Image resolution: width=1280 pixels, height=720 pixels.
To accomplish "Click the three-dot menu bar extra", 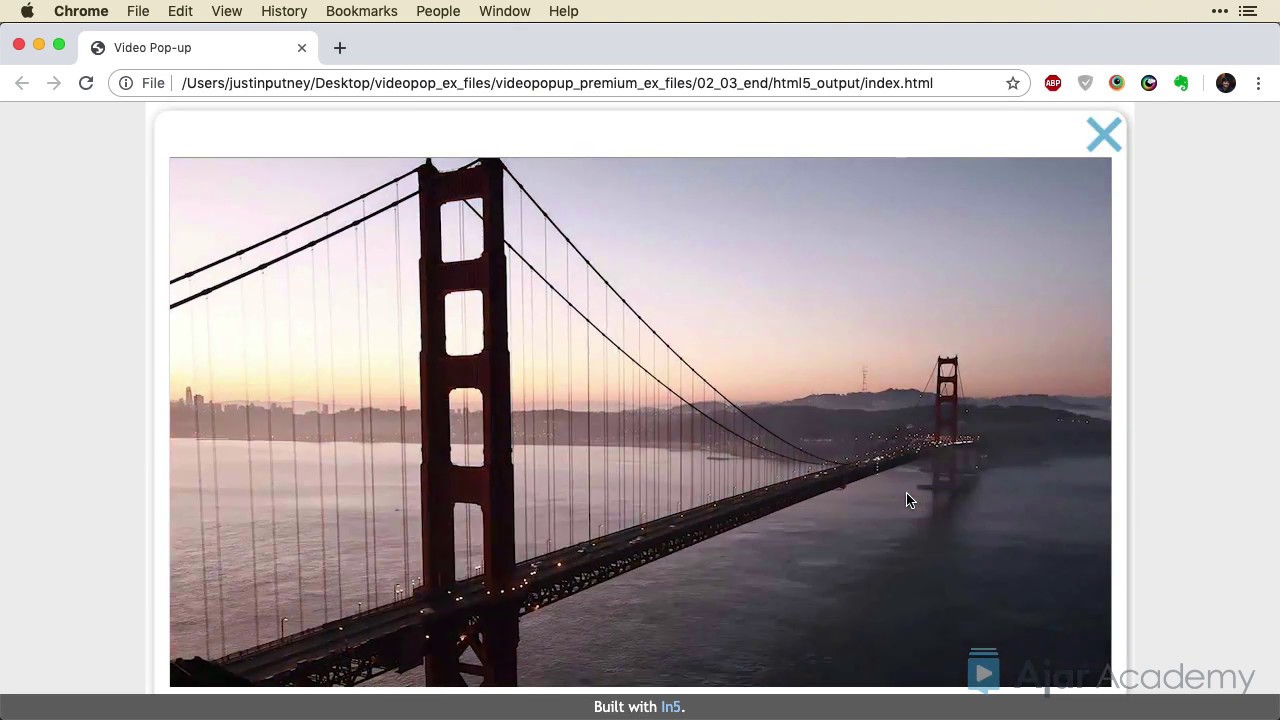I will point(1219,11).
